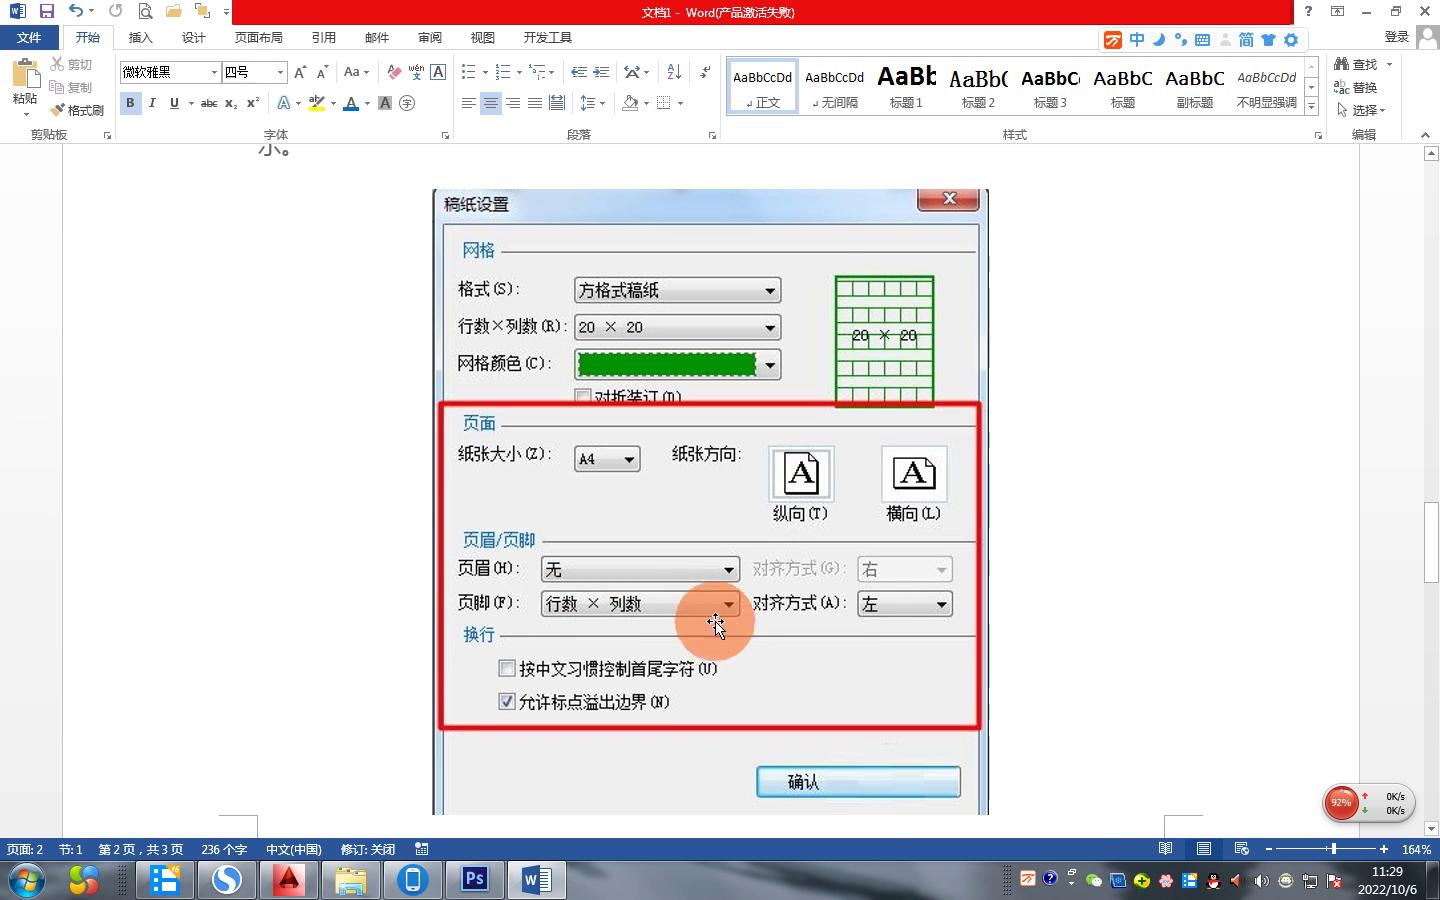This screenshot has width=1440, height=900.
Task: Increase the paragraph indent
Action: (601, 72)
